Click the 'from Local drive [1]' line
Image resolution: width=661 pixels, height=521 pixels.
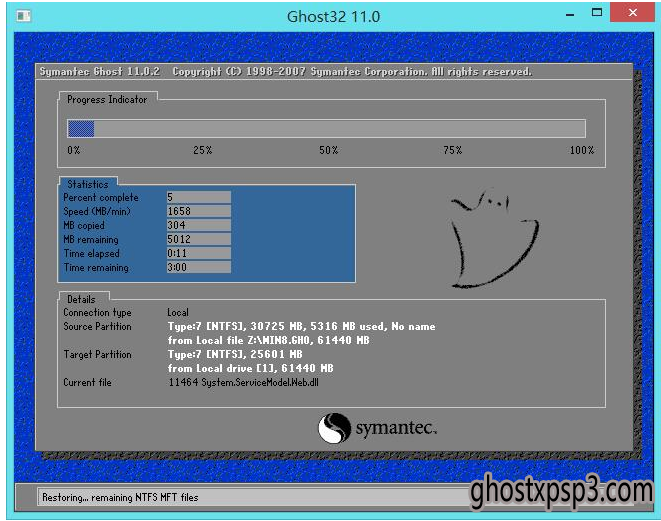[250, 368]
